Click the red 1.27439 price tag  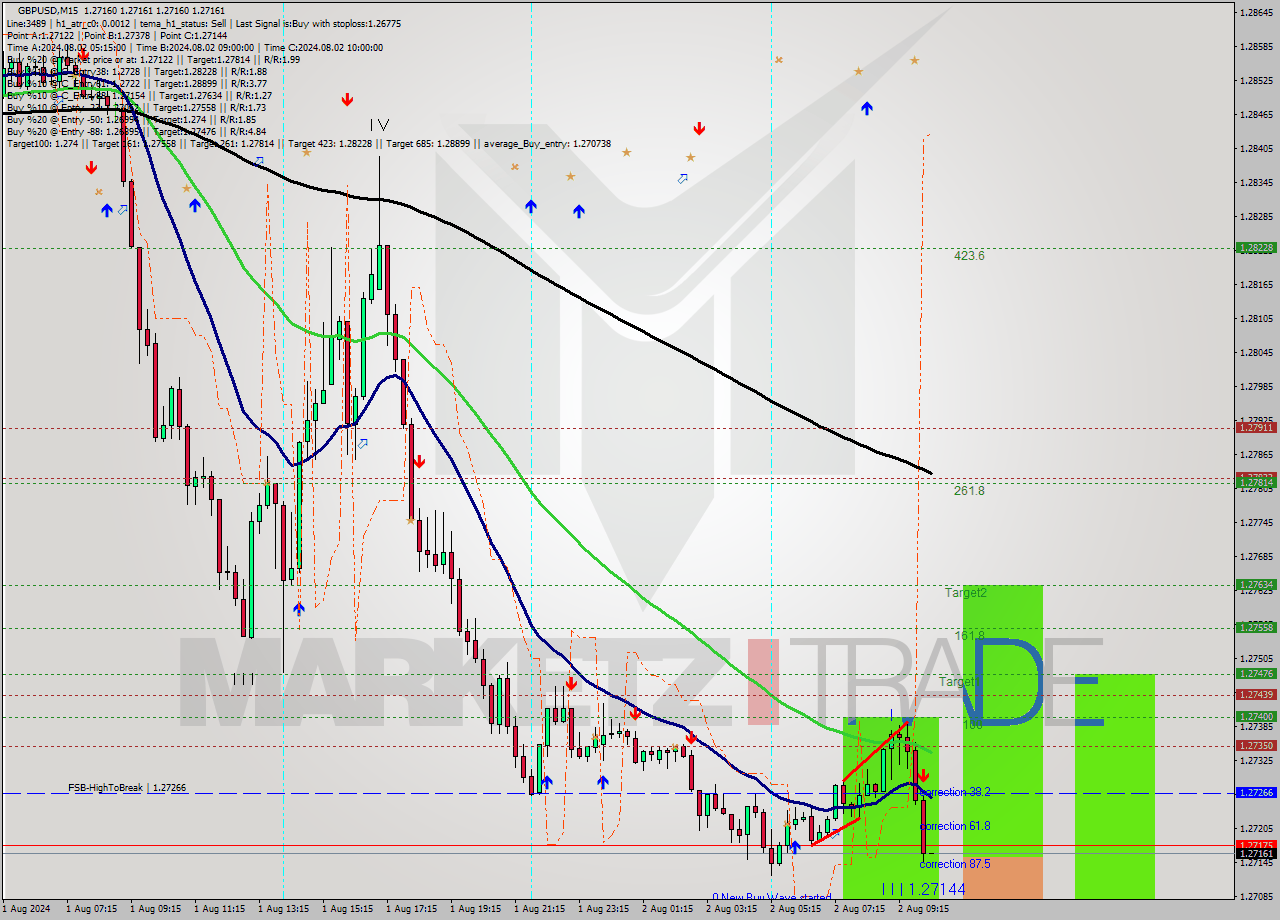point(1255,695)
